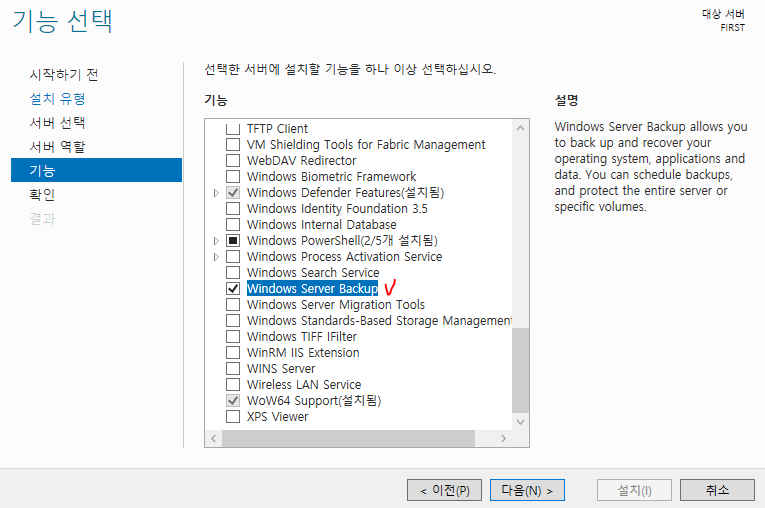Check VM Shielding Tools for Fabric Management
Screen dimensions: 765x508
pos(233,144)
